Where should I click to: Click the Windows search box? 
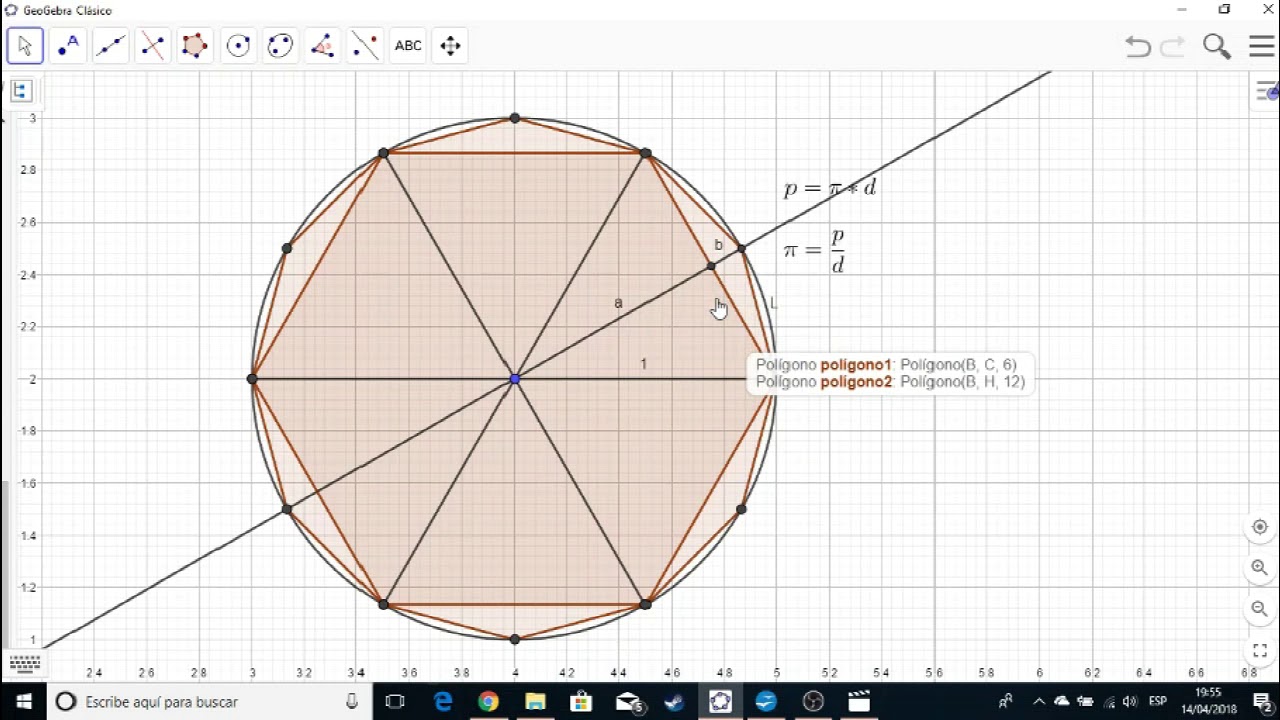[209, 702]
